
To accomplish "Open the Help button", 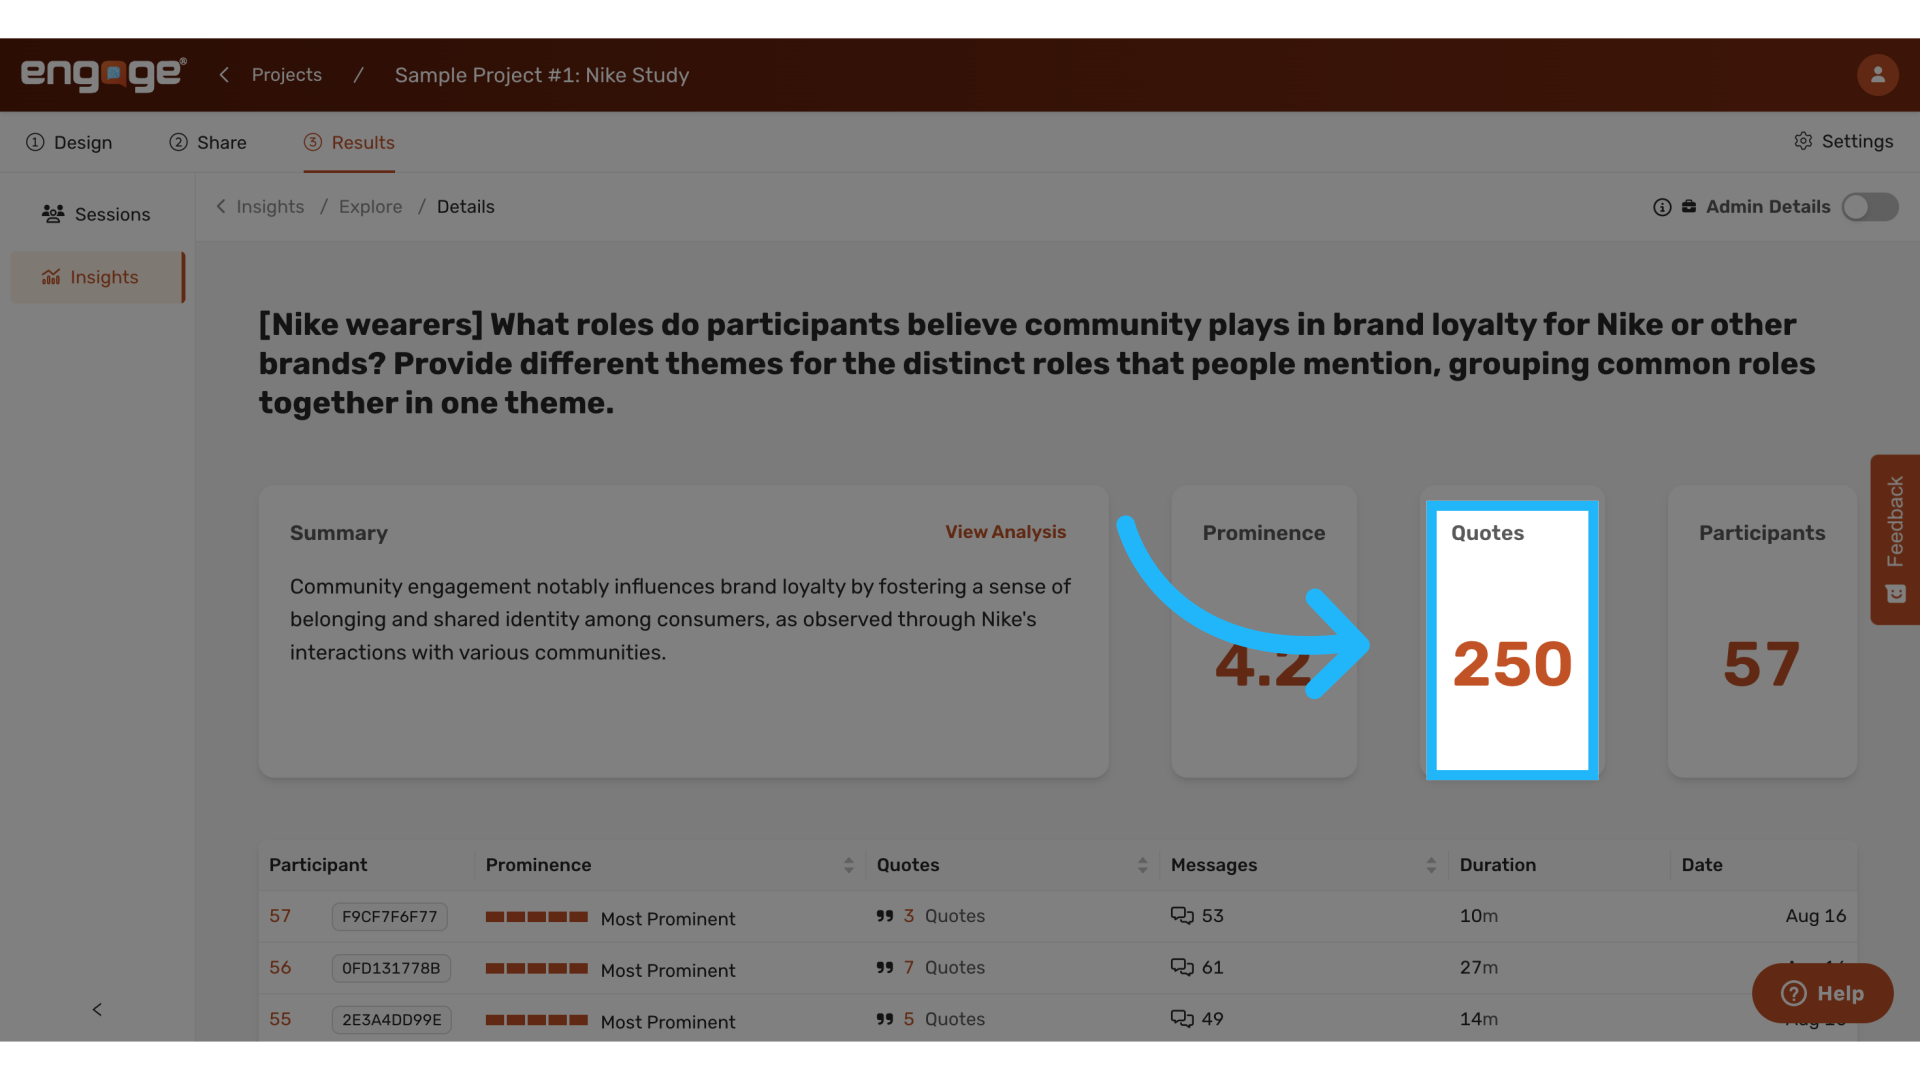I will tap(1822, 993).
